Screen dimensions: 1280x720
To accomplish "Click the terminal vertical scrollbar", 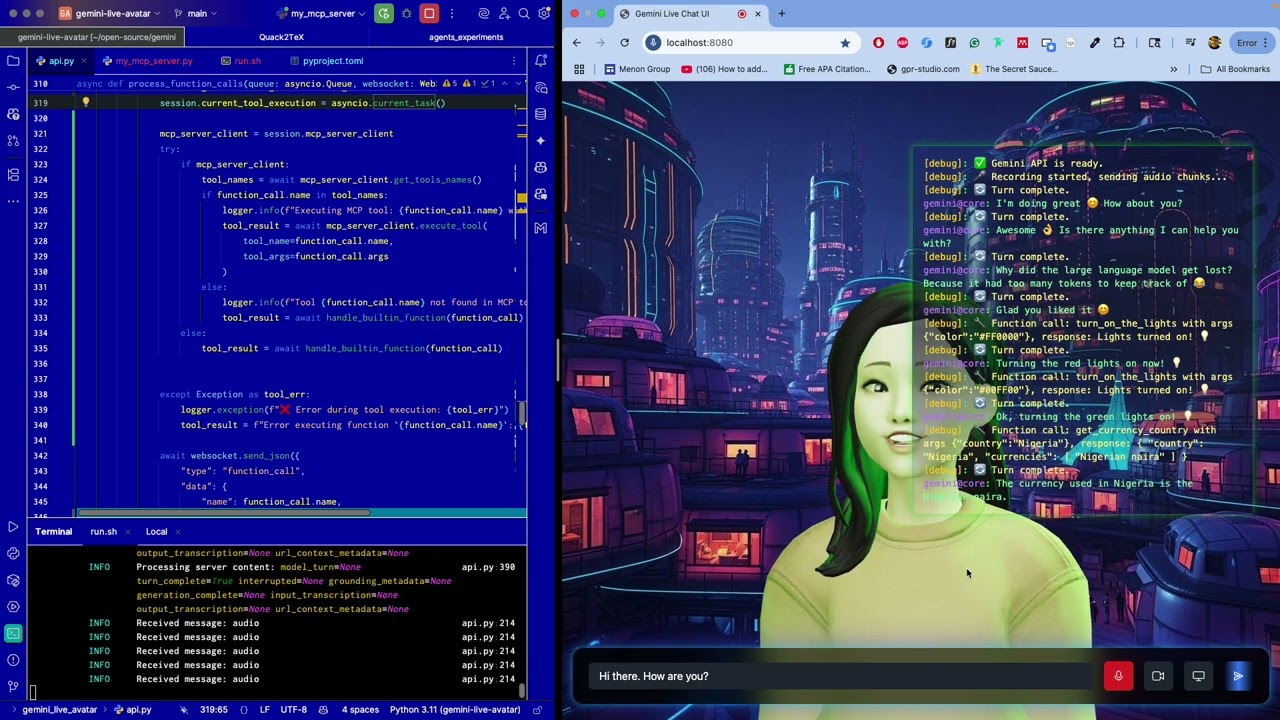I will 521,690.
